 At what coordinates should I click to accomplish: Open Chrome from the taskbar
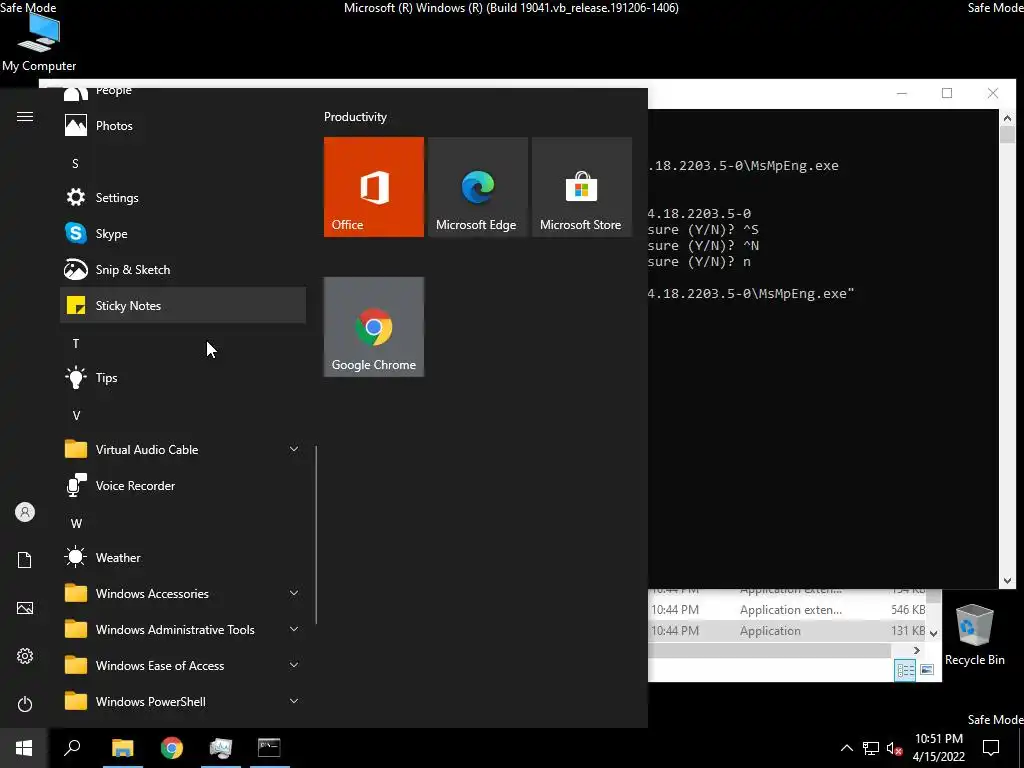click(172, 748)
